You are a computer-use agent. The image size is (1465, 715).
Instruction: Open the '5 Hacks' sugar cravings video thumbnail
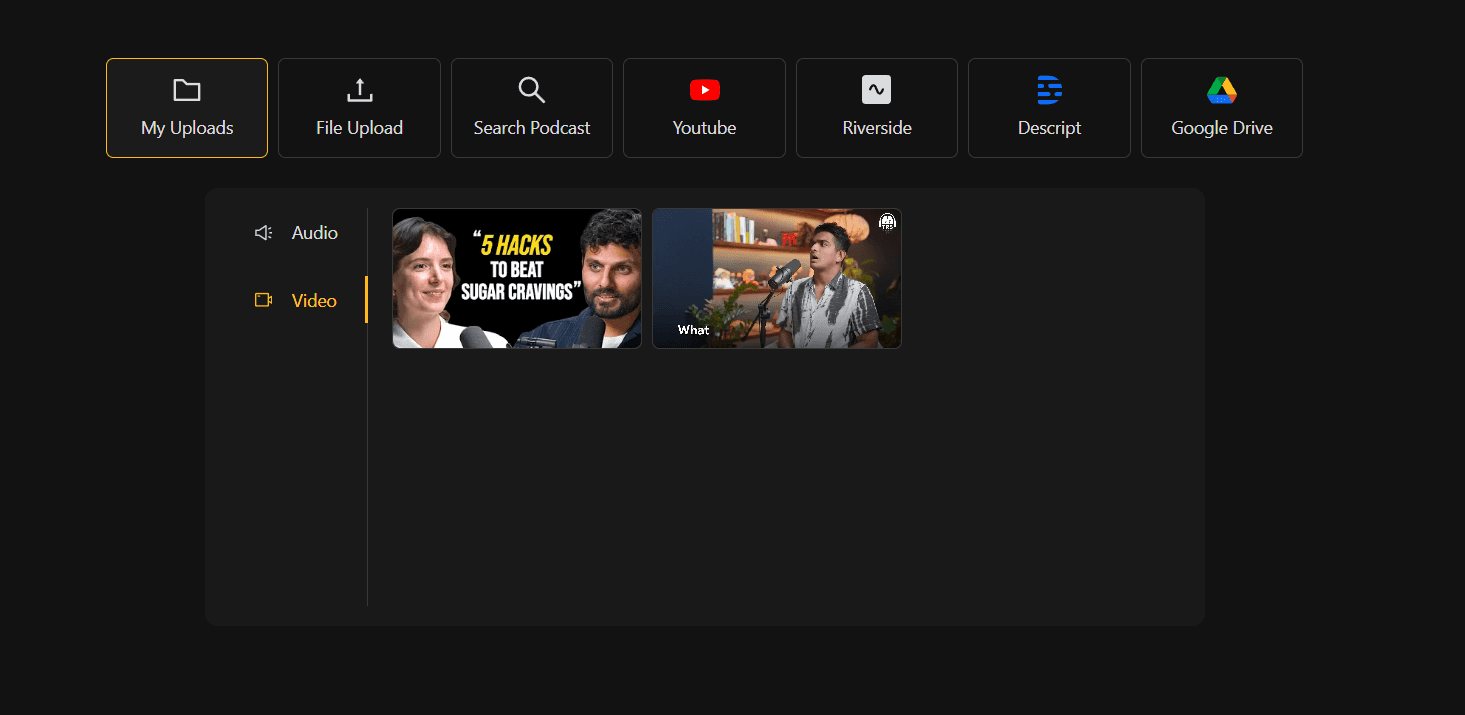click(516, 278)
